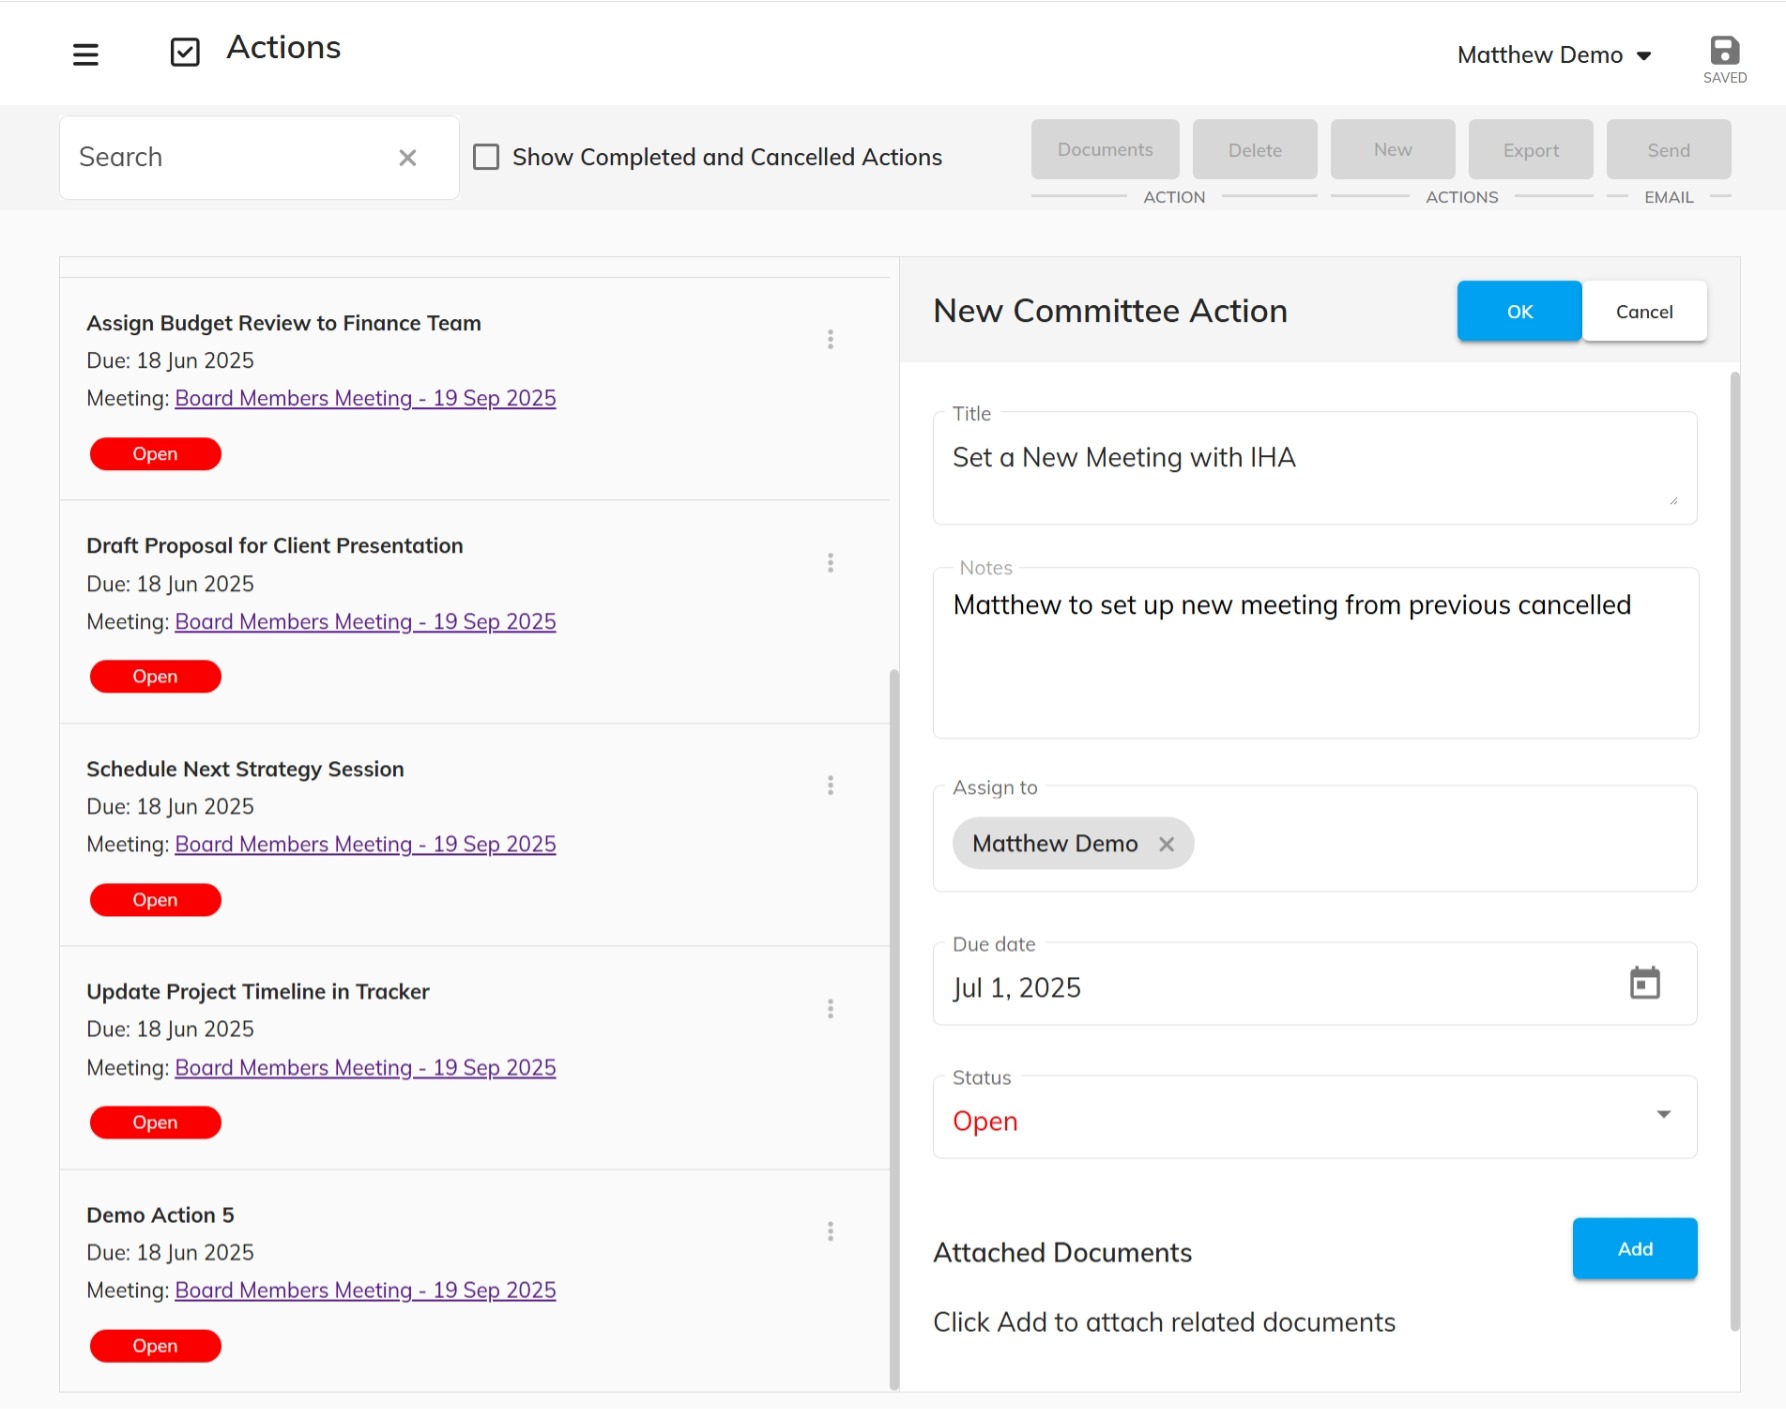Open the due date calendar picker
The height and width of the screenshot is (1409, 1786).
[x=1644, y=983]
